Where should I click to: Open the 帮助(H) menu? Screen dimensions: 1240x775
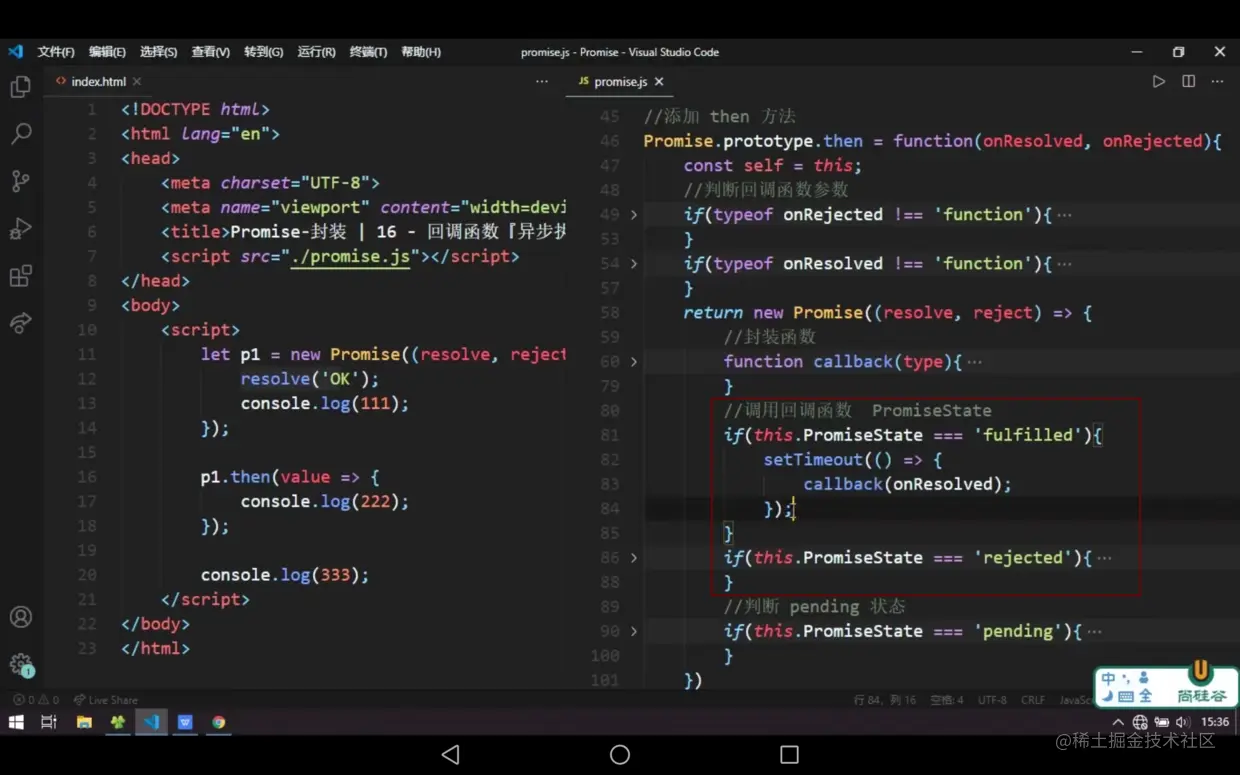click(x=421, y=52)
